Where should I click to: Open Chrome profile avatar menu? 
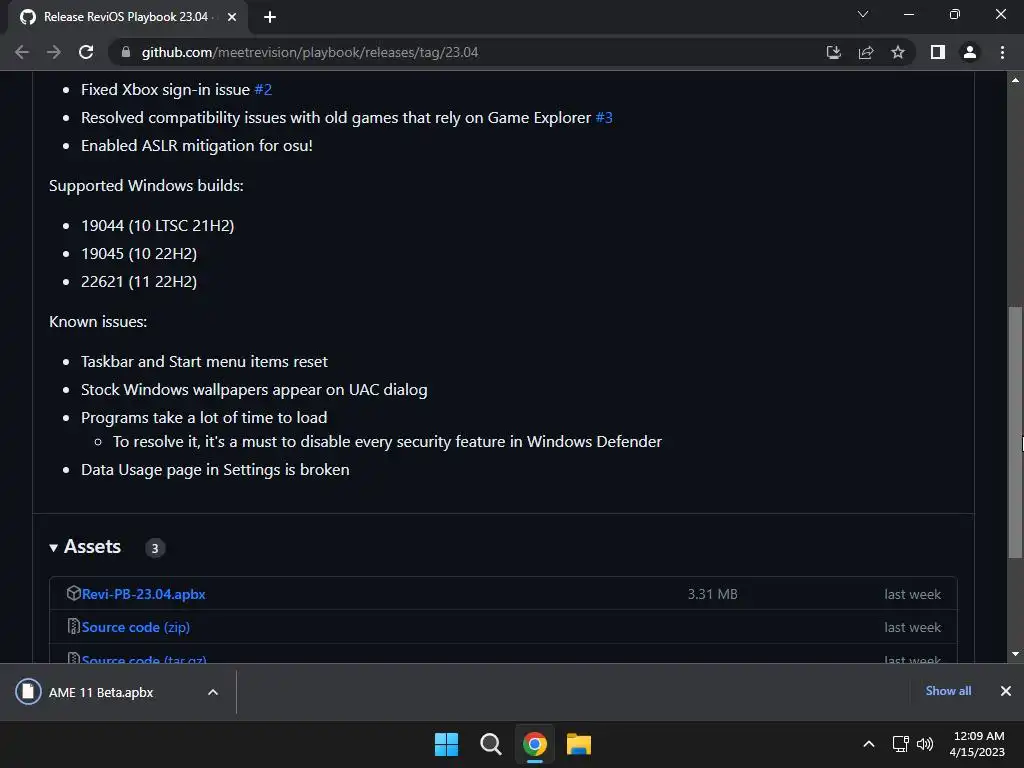[970, 52]
